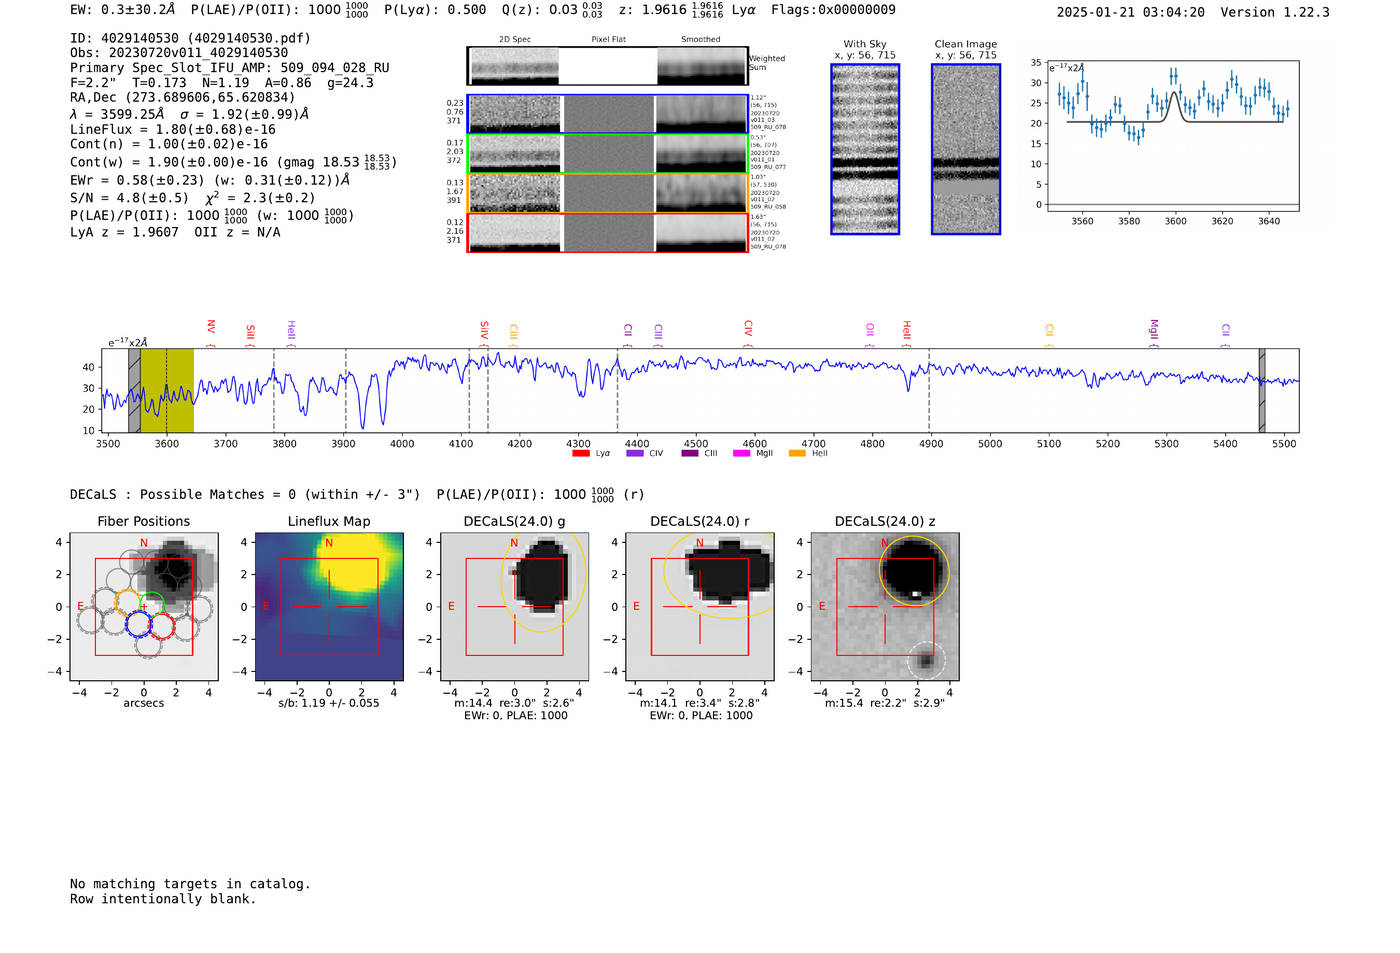The width and height of the screenshot is (1400, 953).
Task: Open the Lineflux Map image
Action: [x=329, y=605]
